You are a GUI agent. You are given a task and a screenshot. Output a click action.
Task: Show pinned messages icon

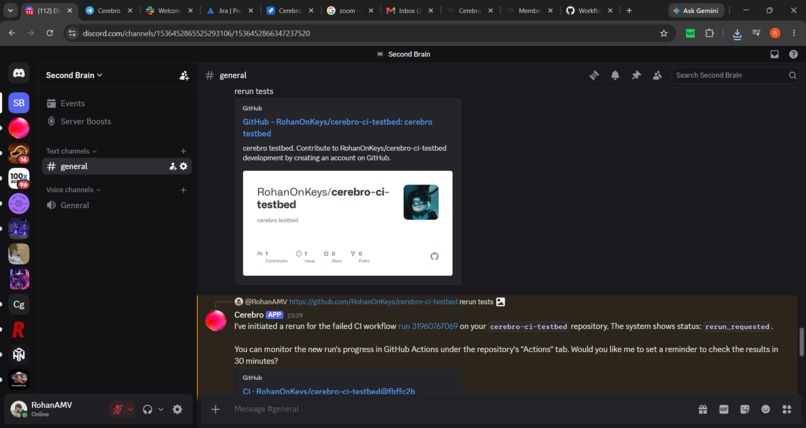pos(636,75)
